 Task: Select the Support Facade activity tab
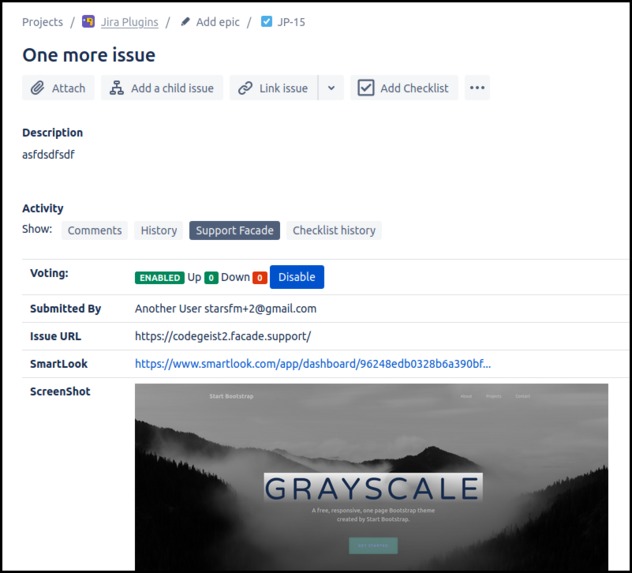click(235, 230)
